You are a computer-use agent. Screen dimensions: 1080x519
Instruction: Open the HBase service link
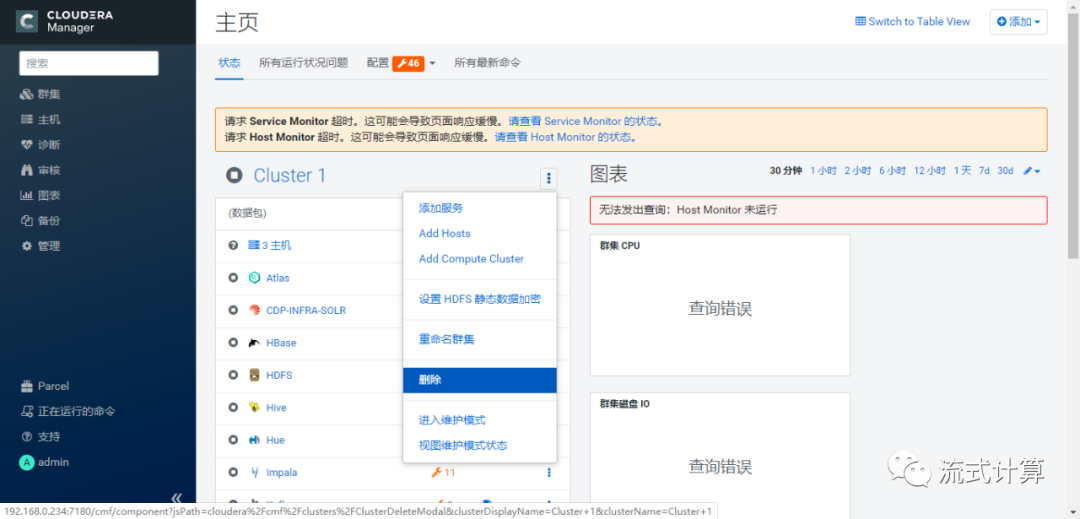(x=281, y=343)
